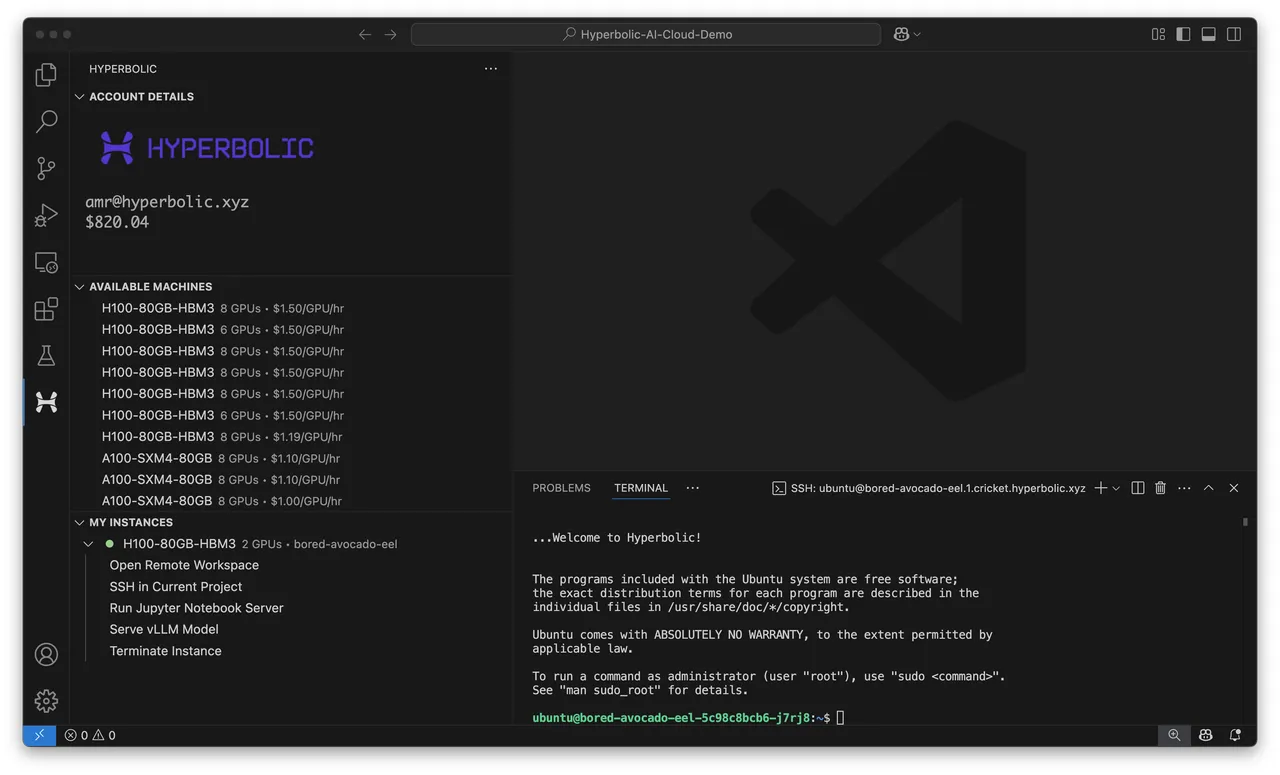Viewport: 1280px width, 775px height.
Task: Click the SSH terminal session title
Action: 929,488
